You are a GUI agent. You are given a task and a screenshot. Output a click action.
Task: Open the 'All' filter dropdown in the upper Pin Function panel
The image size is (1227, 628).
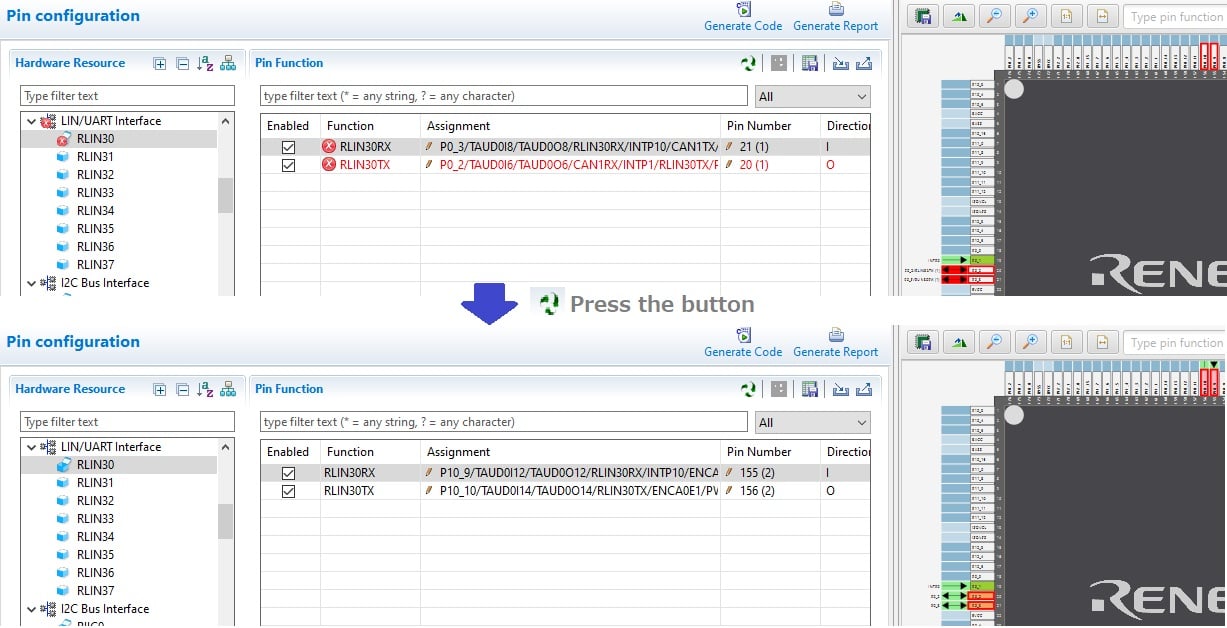813,97
